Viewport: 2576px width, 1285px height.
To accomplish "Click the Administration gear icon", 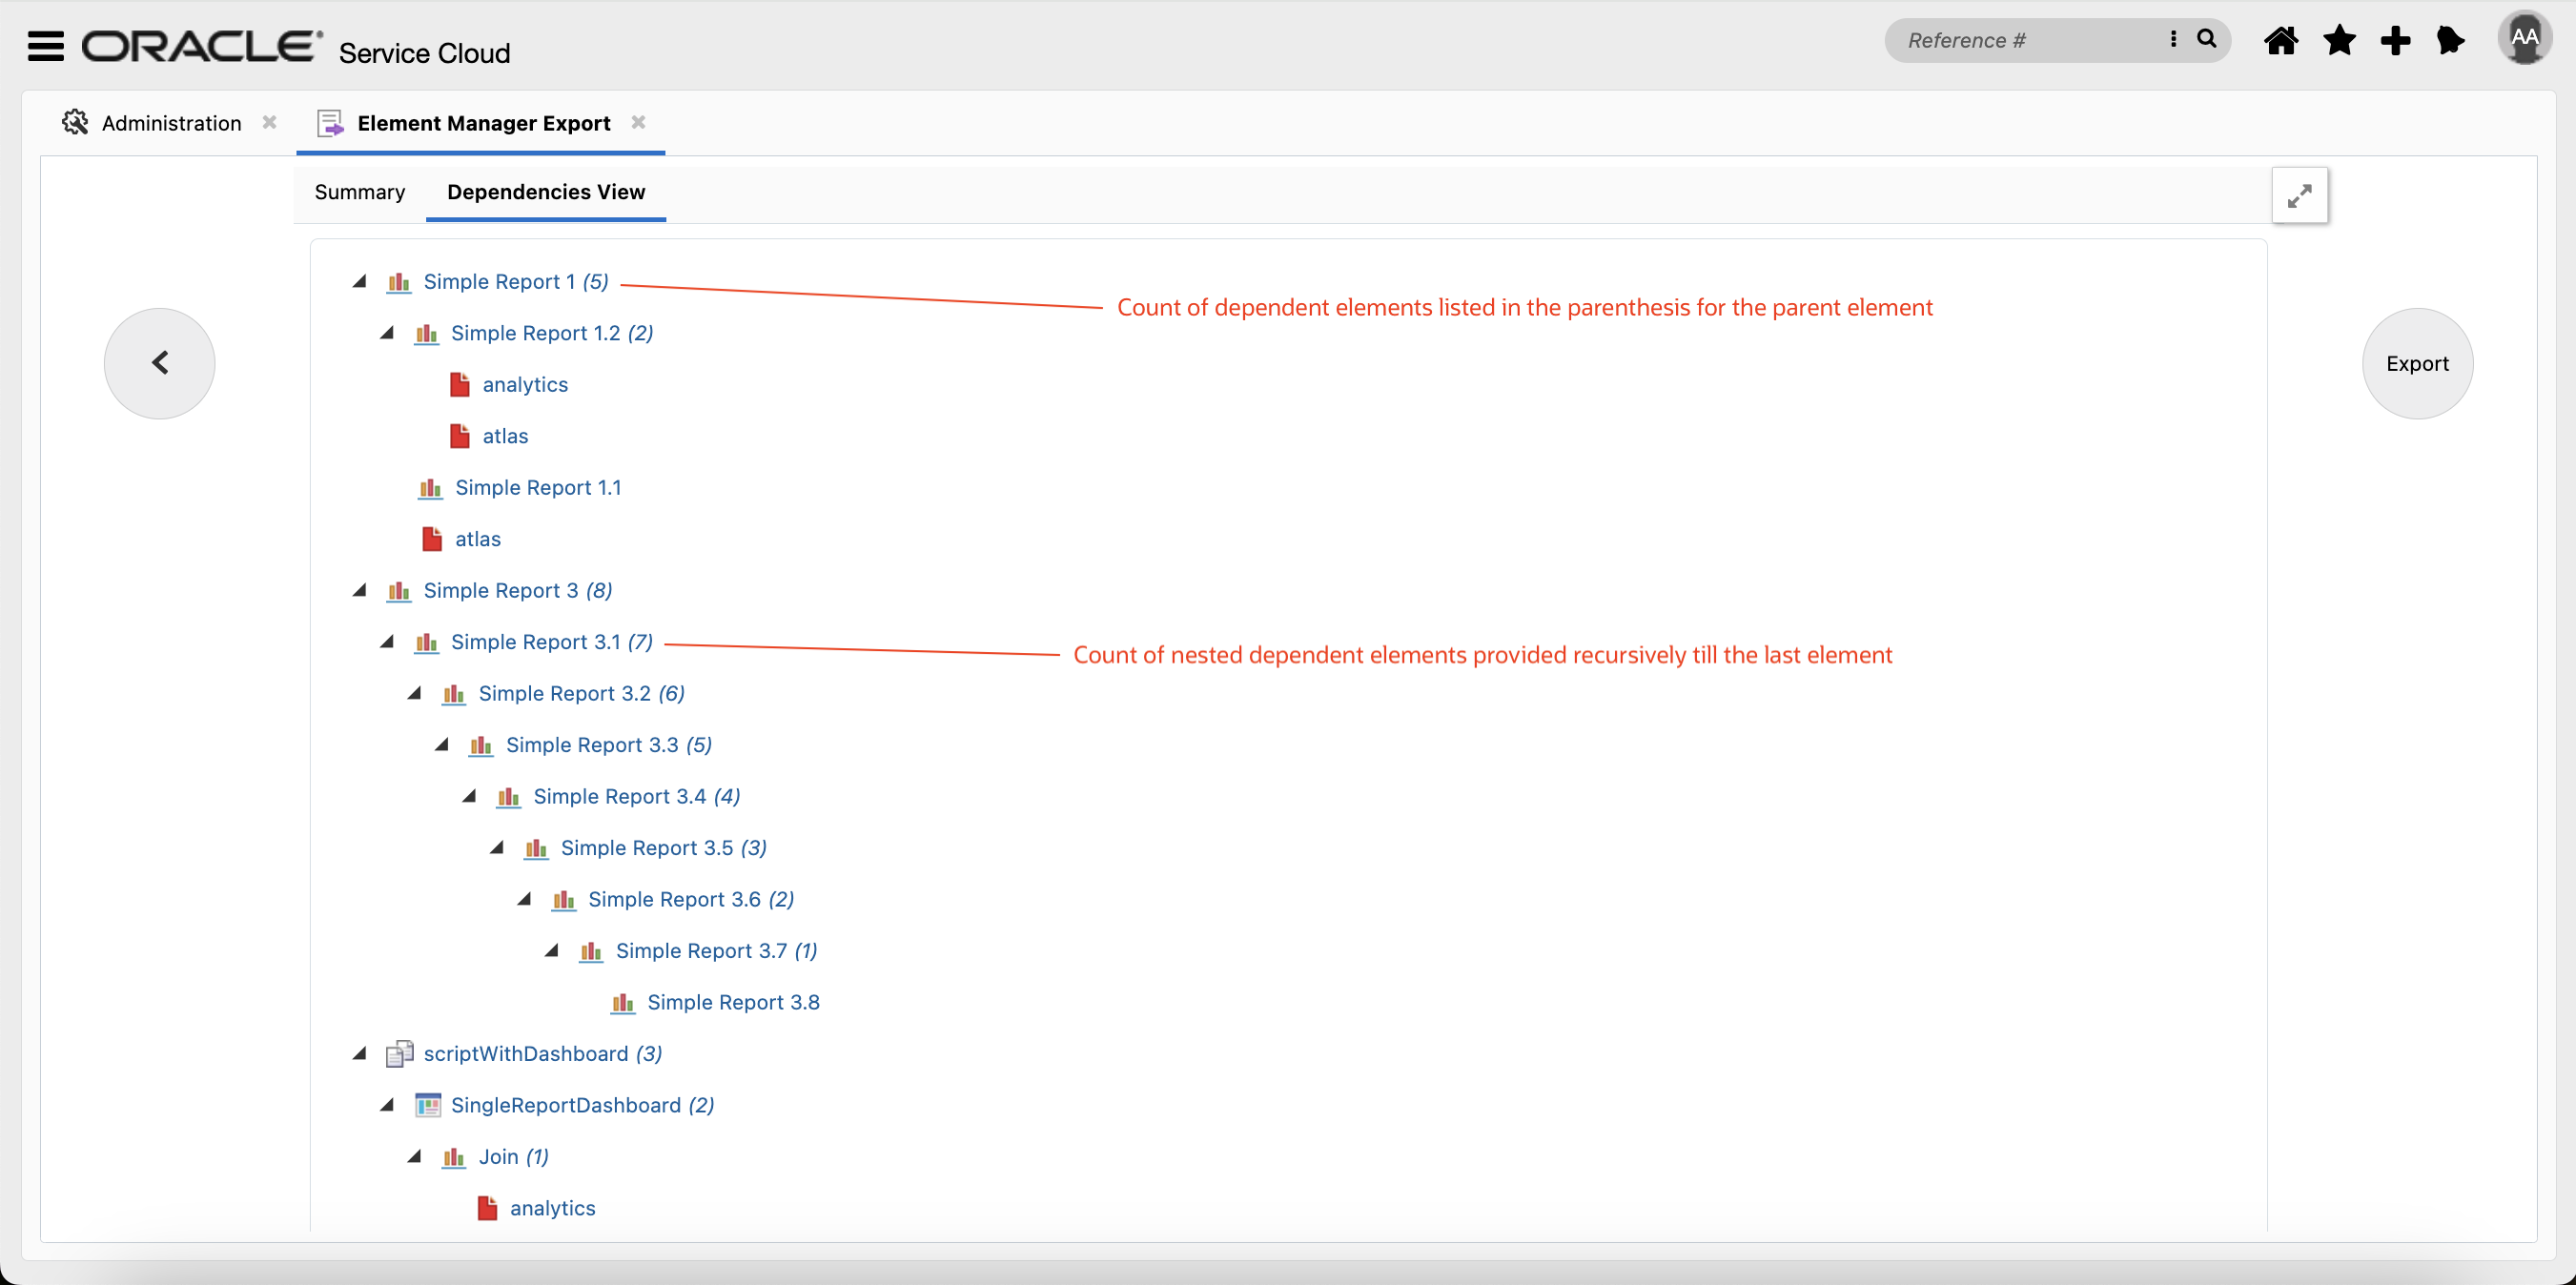I will click(75, 122).
